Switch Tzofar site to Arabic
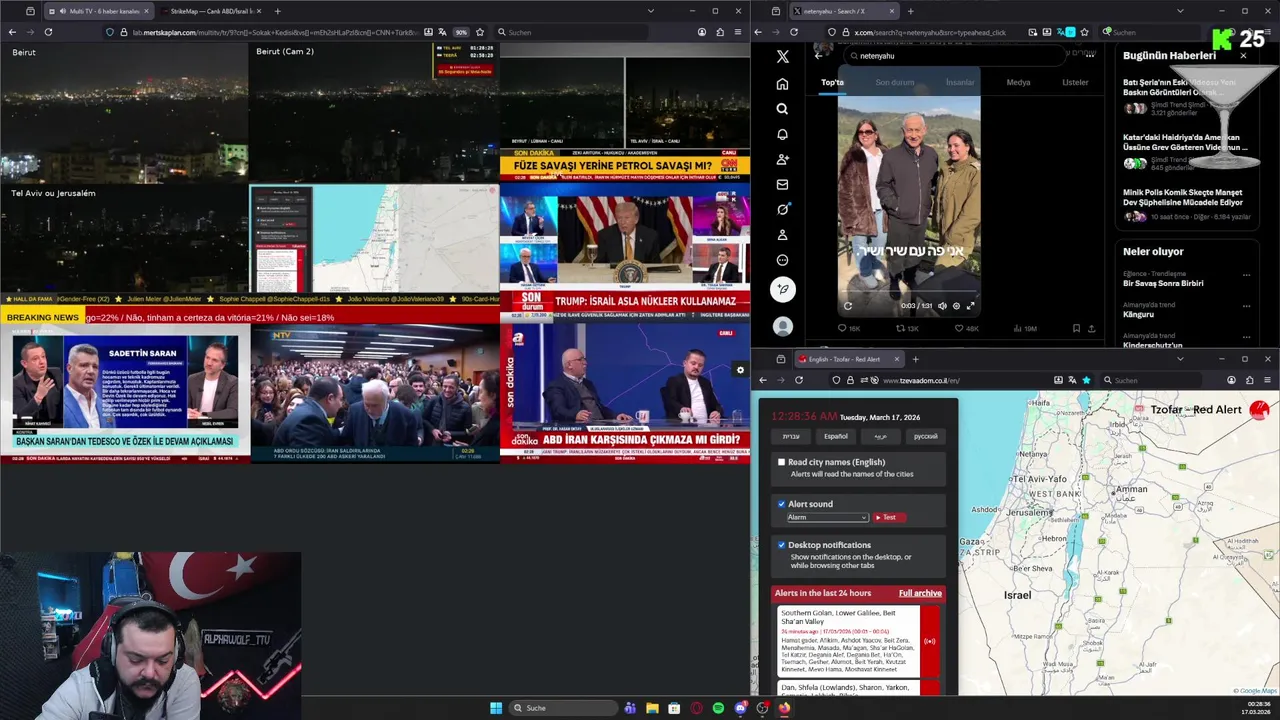The height and width of the screenshot is (720, 1280). 880,436
